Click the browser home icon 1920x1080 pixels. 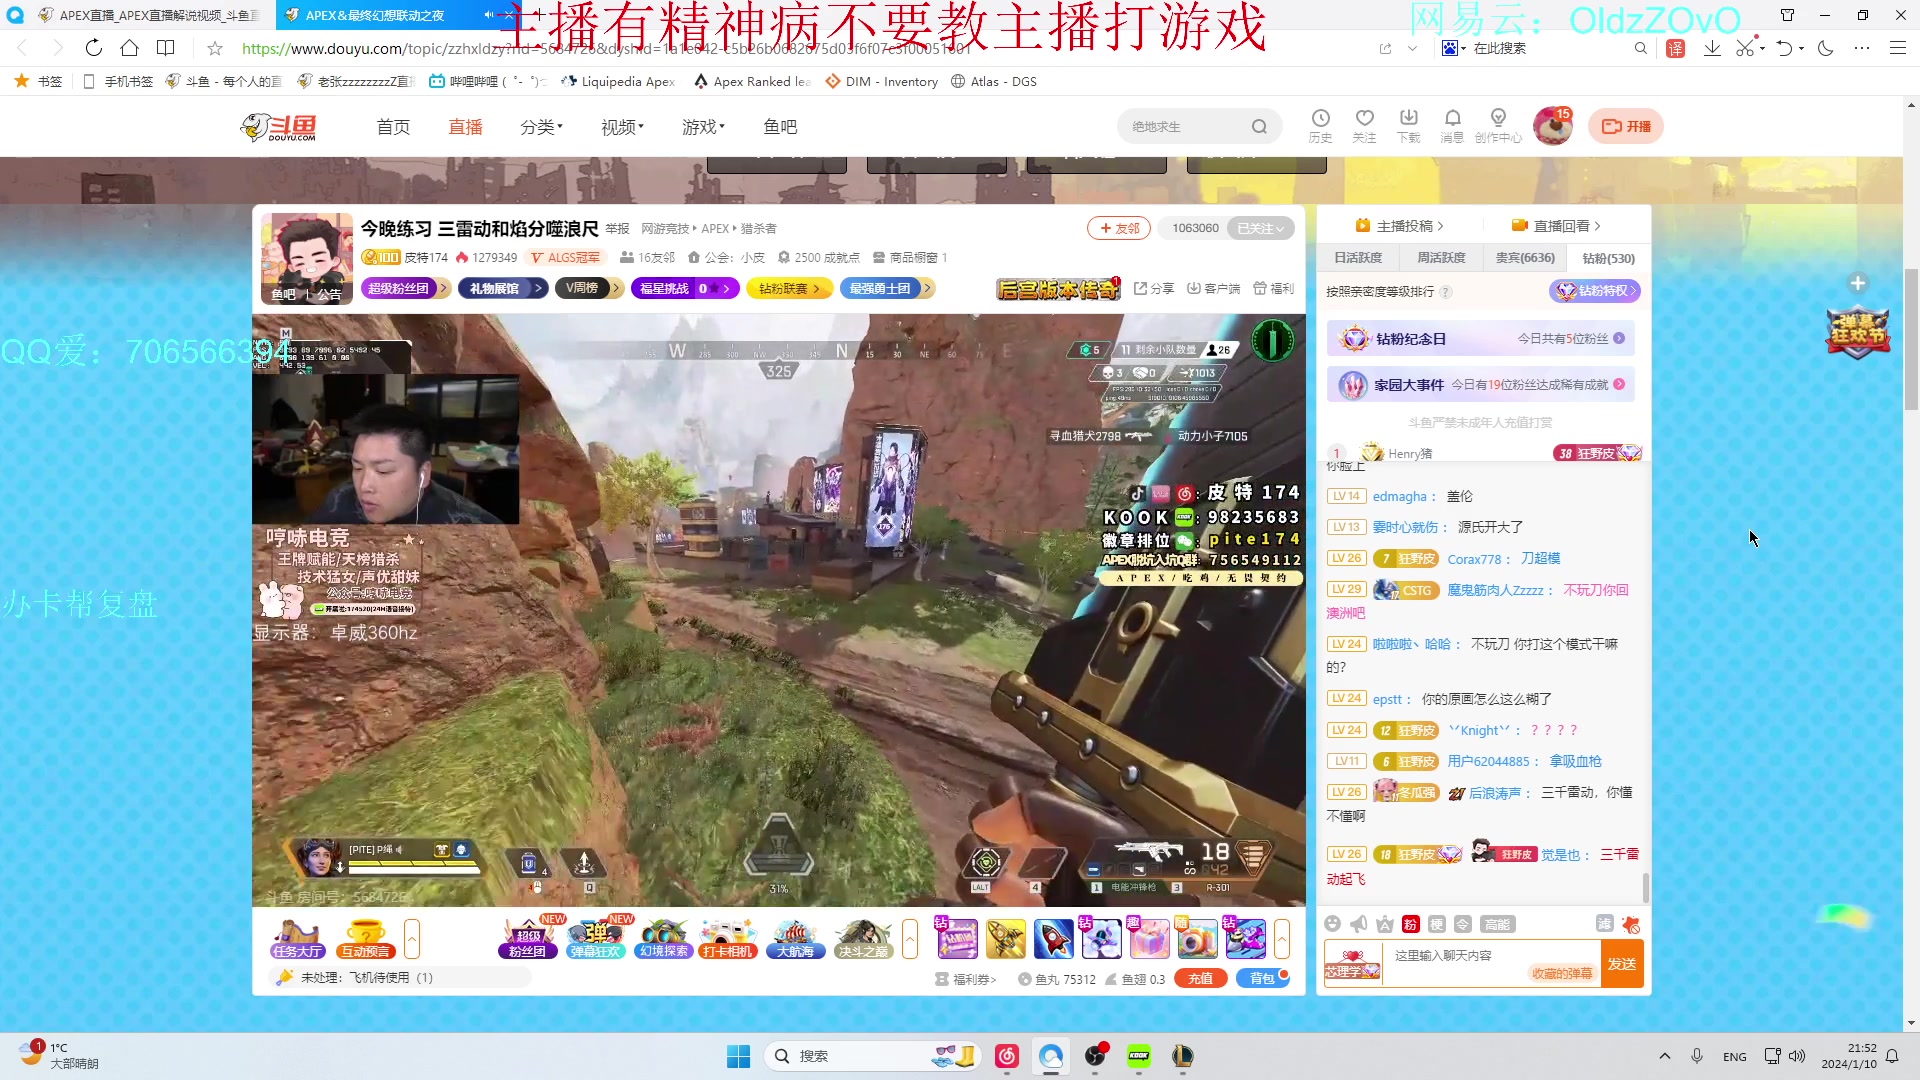129,48
